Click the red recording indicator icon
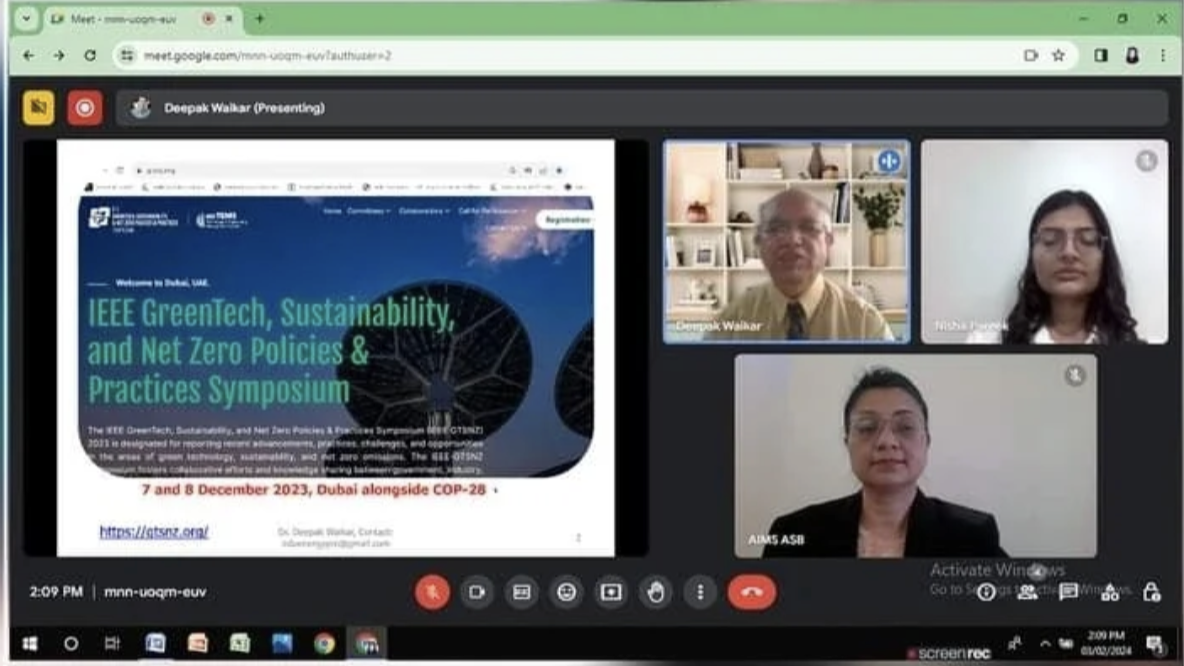The width and height of the screenshot is (1184, 666). tap(85, 108)
